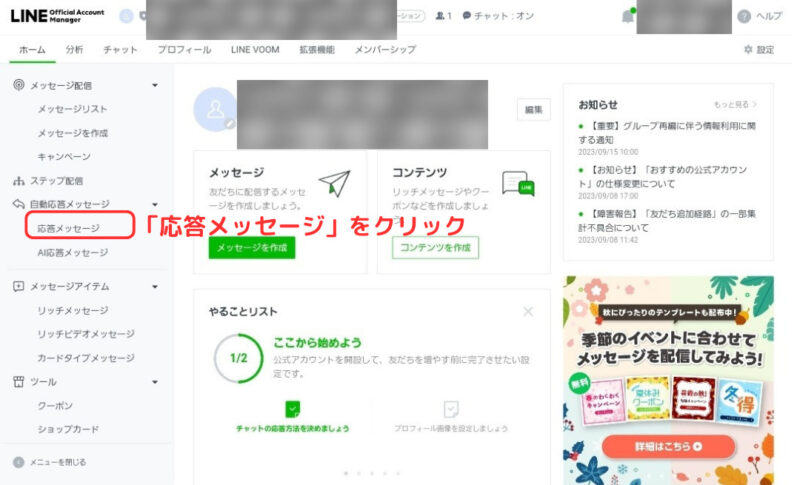The width and height of the screenshot is (800, 485).
Task: Open the チャット tab
Action: [x=120, y=49]
